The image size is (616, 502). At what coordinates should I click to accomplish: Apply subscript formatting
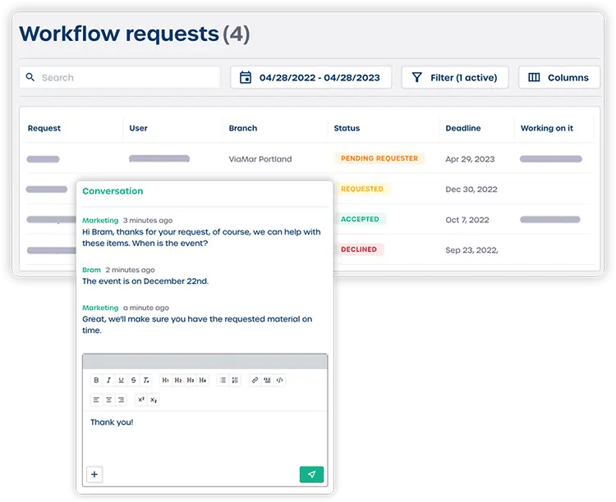(154, 399)
